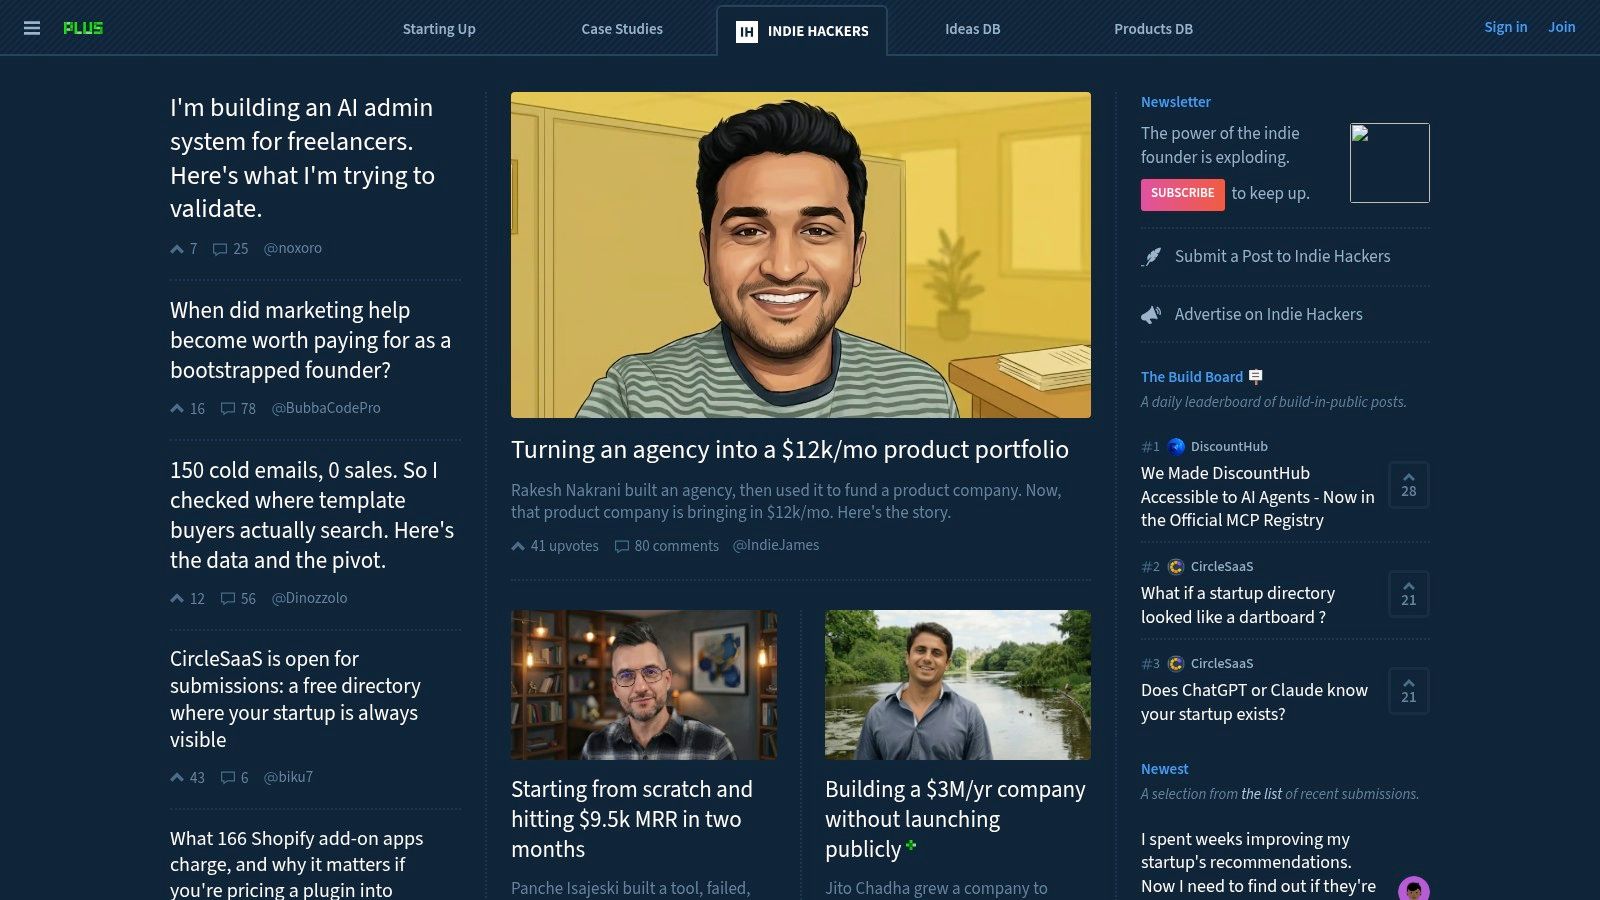Image resolution: width=1600 pixels, height=900 pixels.
Task: Click the Build Board sign icon
Action: 1256,377
